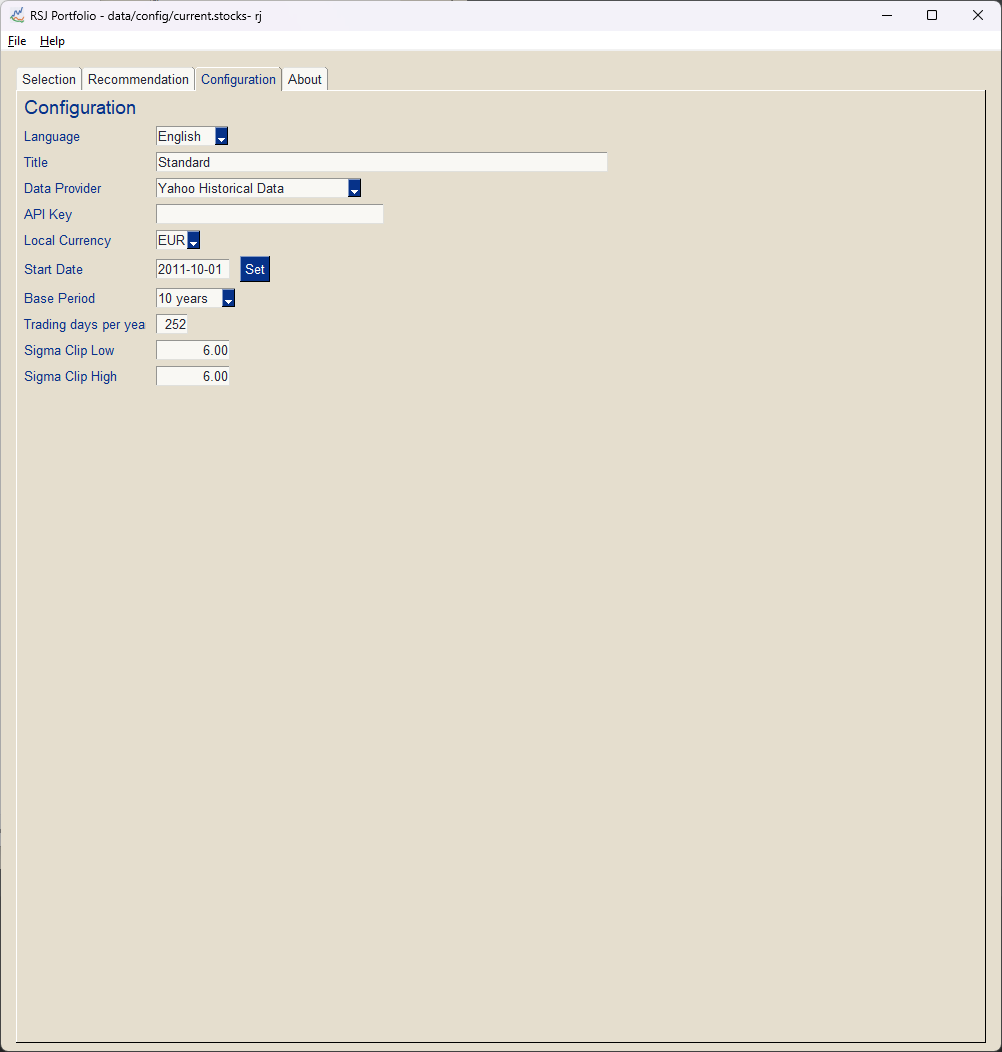The height and width of the screenshot is (1052, 1002).
Task: Click the Local Currency dropdown arrow icon
Action: [x=192, y=240]
